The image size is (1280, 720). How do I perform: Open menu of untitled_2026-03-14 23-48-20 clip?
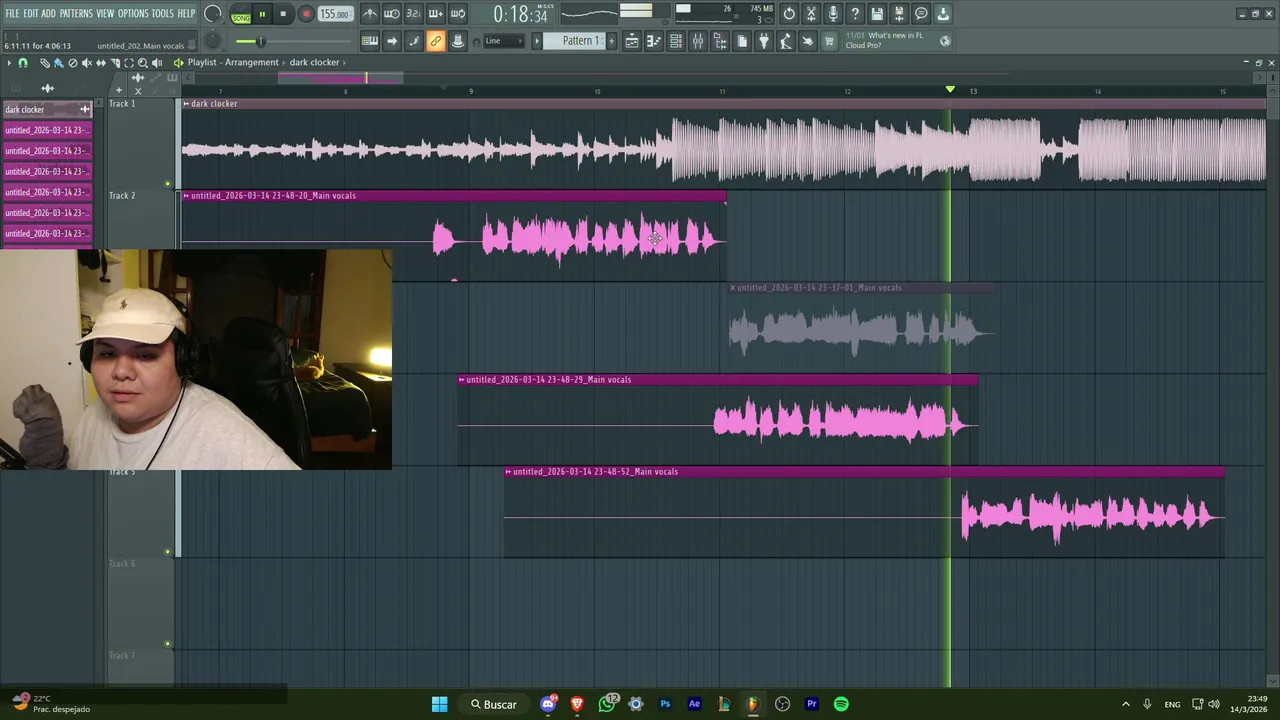point(186,196)
